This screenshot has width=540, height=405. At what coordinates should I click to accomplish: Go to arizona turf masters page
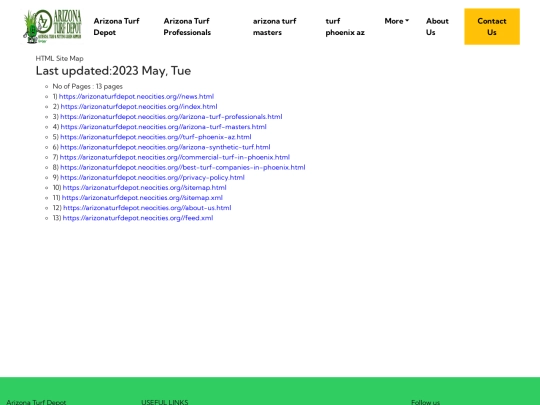[274, 27]
